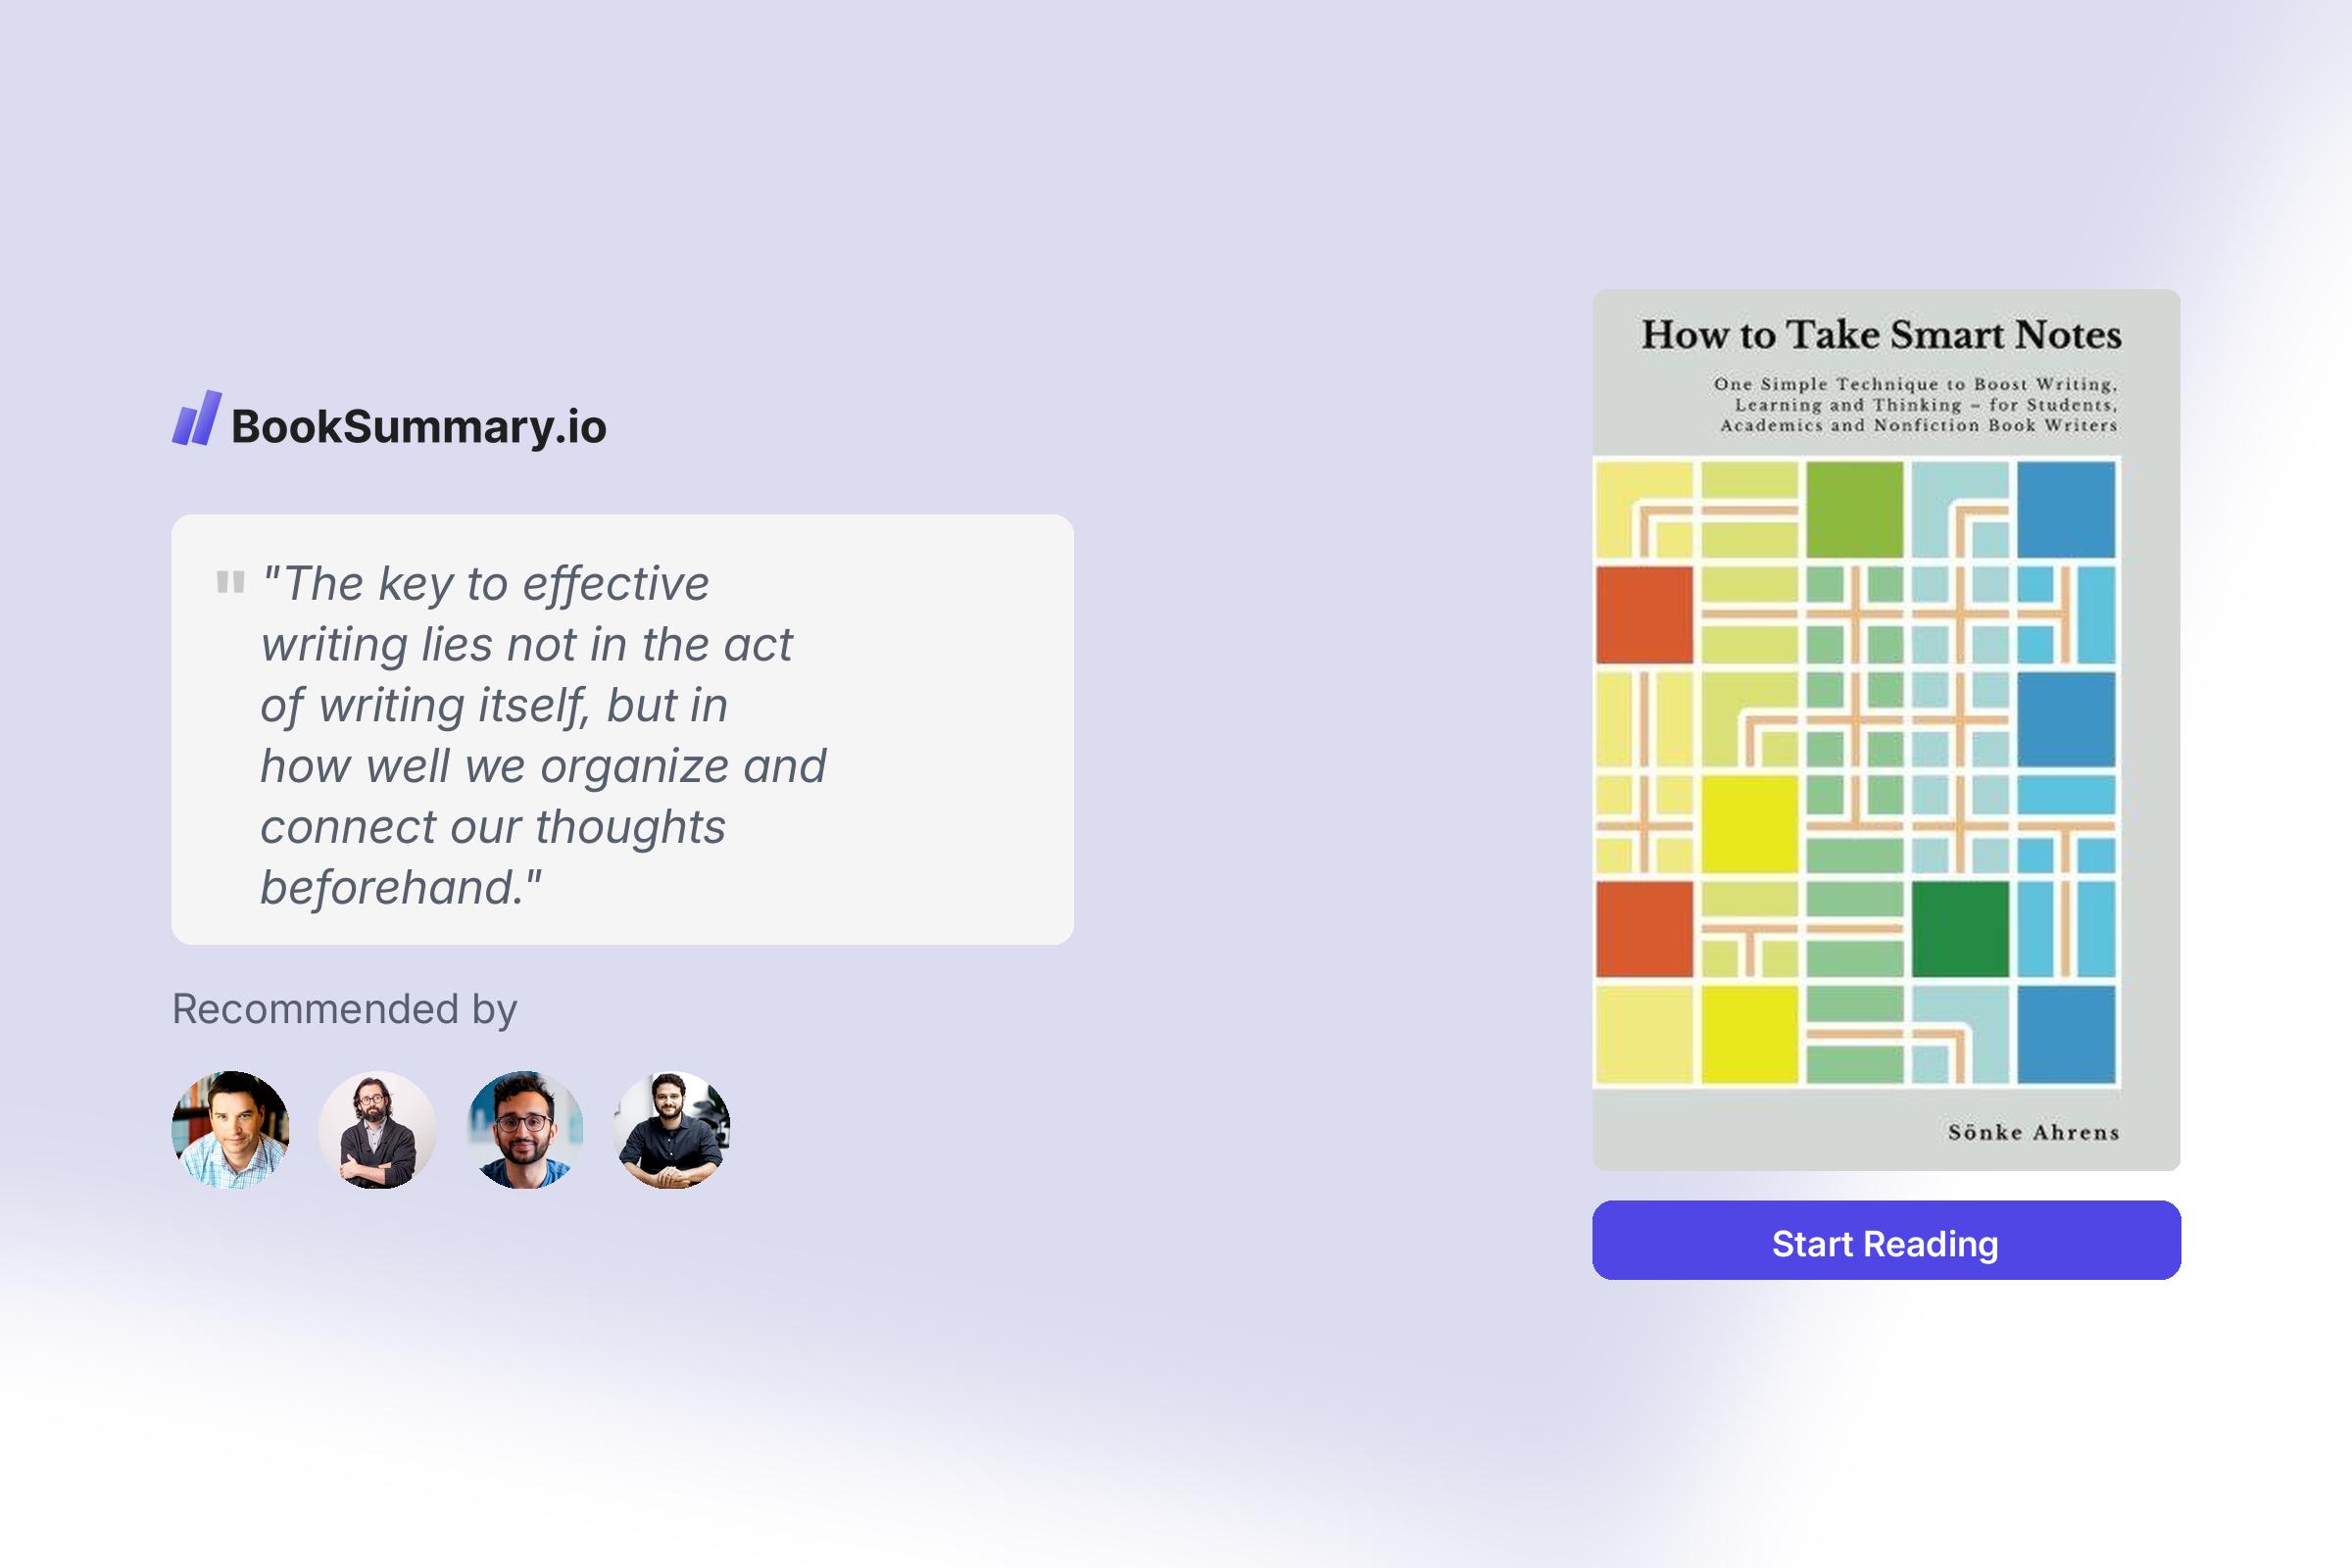Click author name Sönke Ahrens on cover
The height and width of the screenshot is (1568, 2352).
[2033, 1132]
